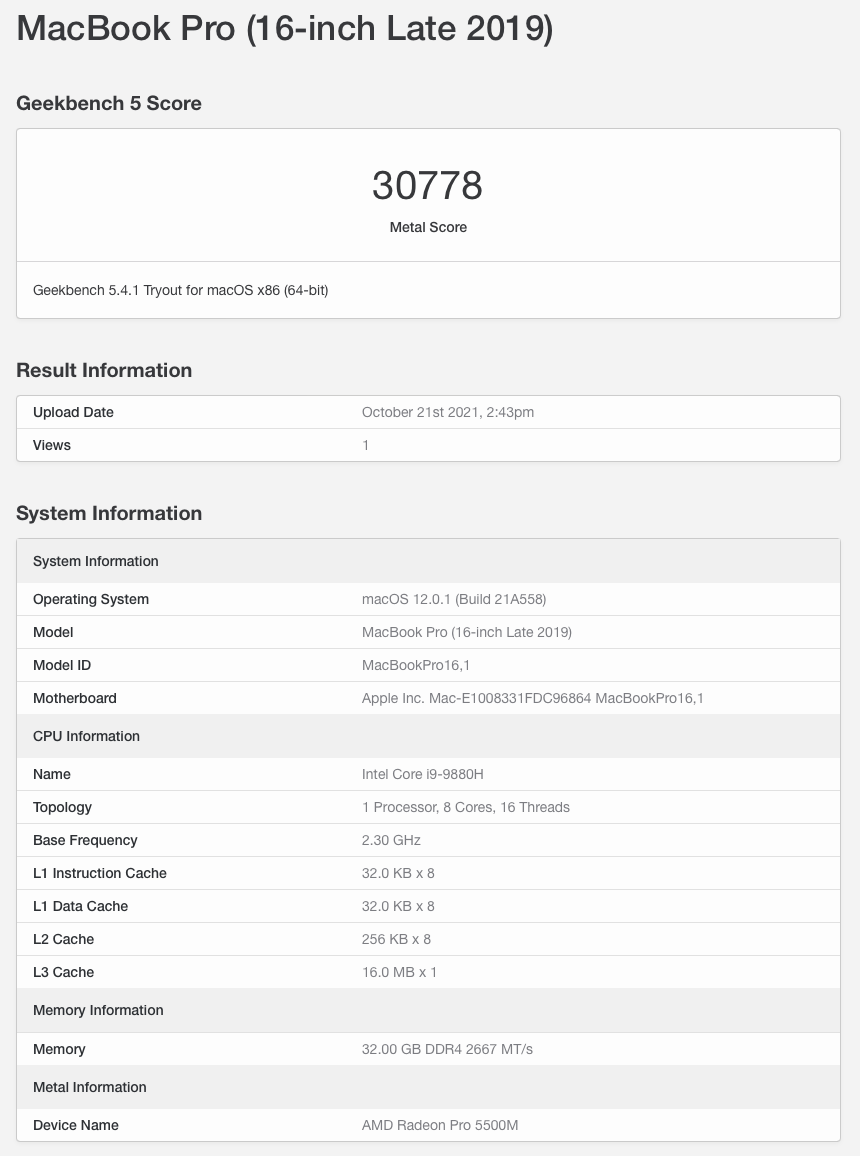Select the MacBookPro16,1 Model ID value
The image size is (860, 1156).
(416, 666)
